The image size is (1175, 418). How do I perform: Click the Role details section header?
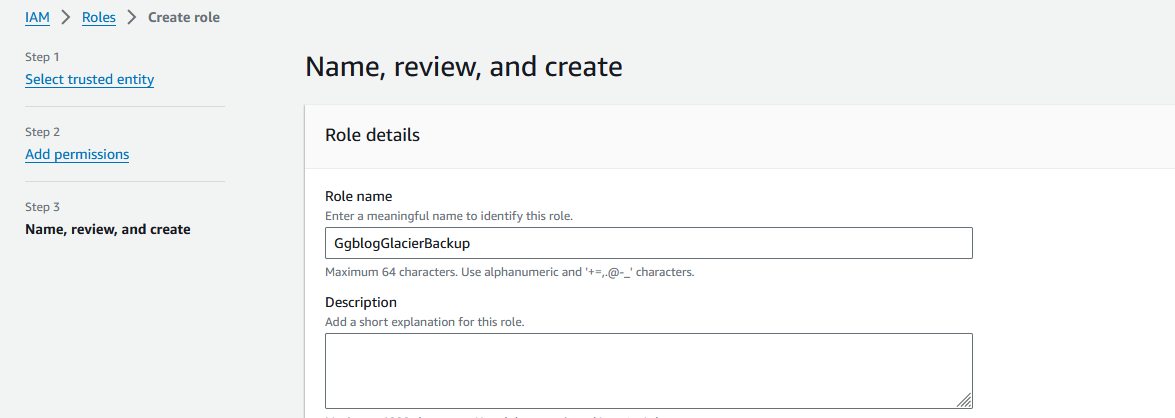point(372,135)
